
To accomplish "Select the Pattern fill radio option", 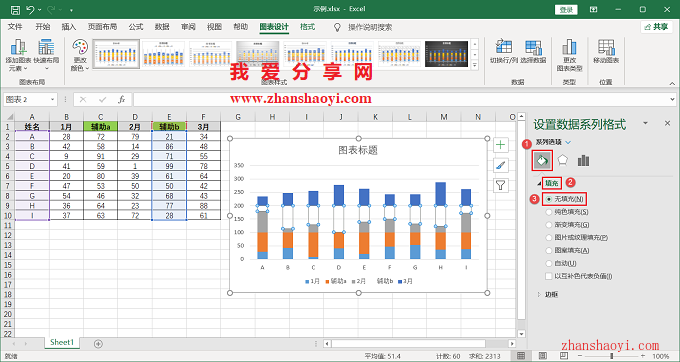I will pyautogui.click(x=549, y=250).
